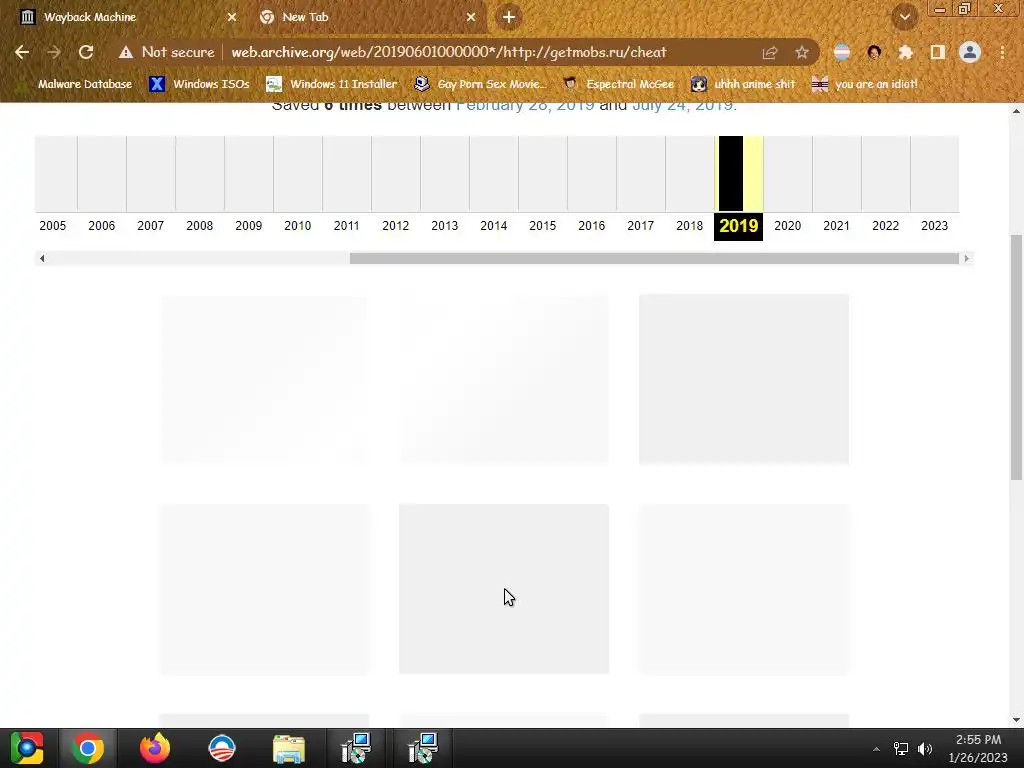Click the timeline scroll right arrow

[x=967, y=259]
